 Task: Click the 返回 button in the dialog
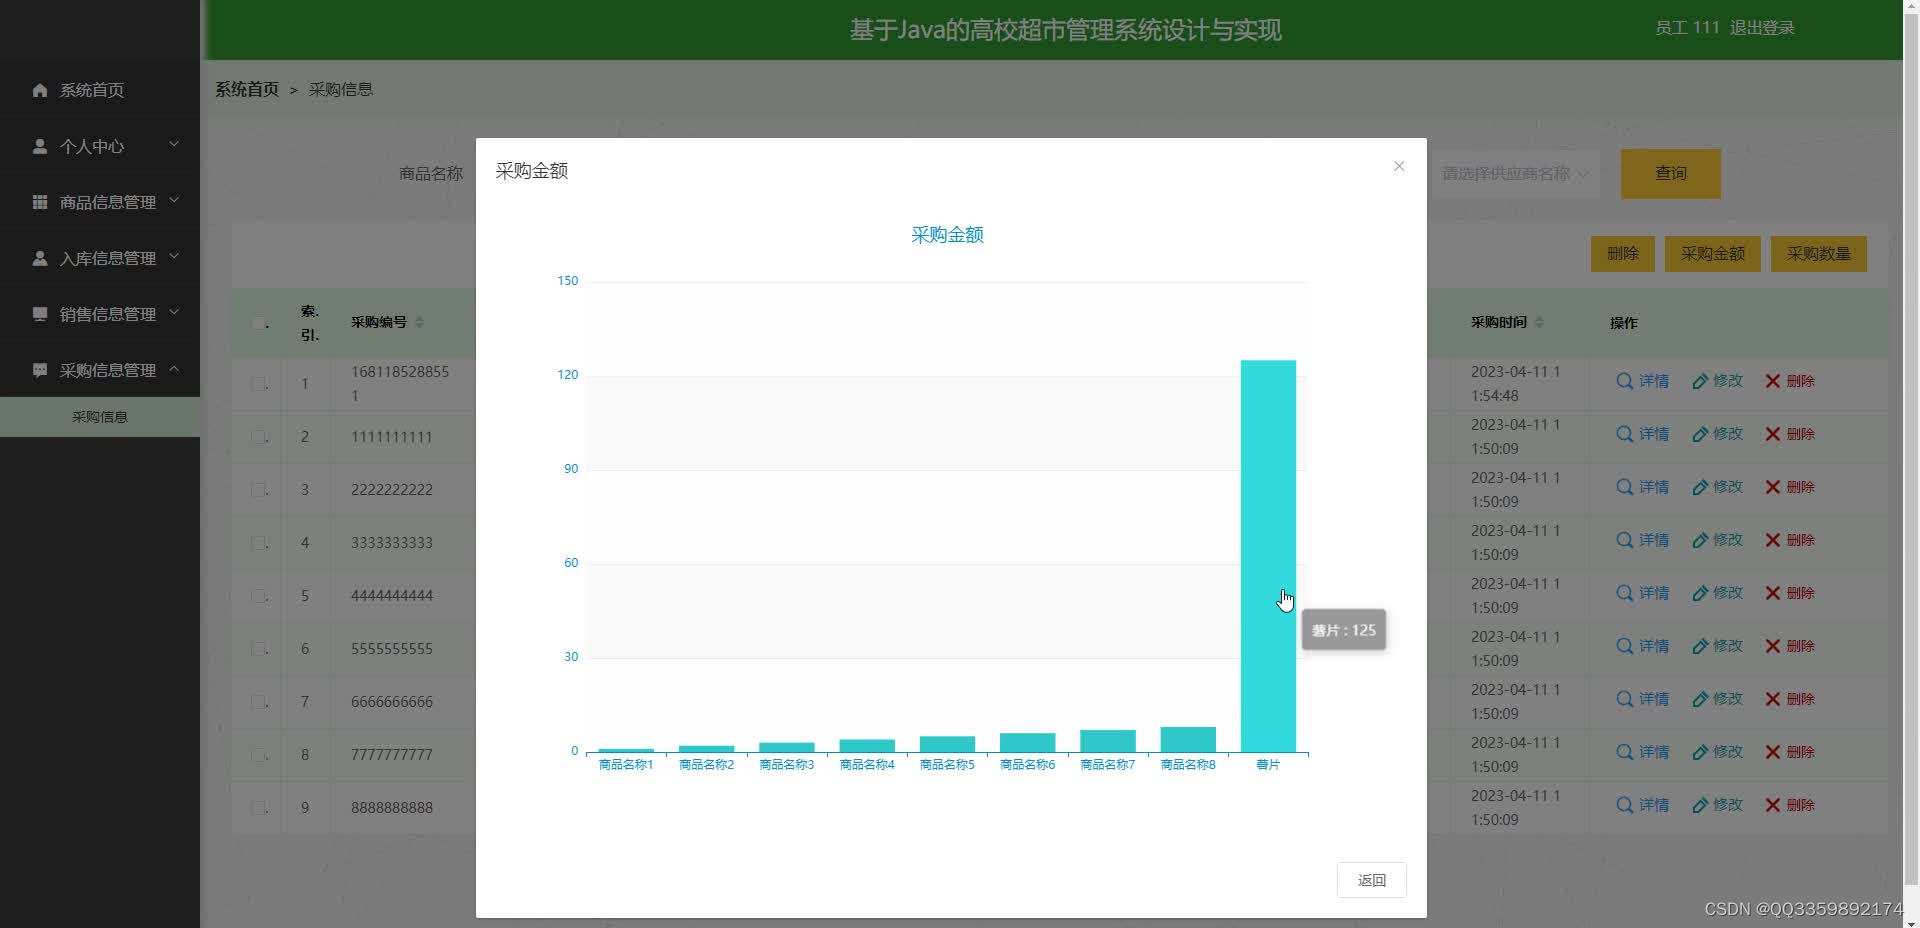1371,880
